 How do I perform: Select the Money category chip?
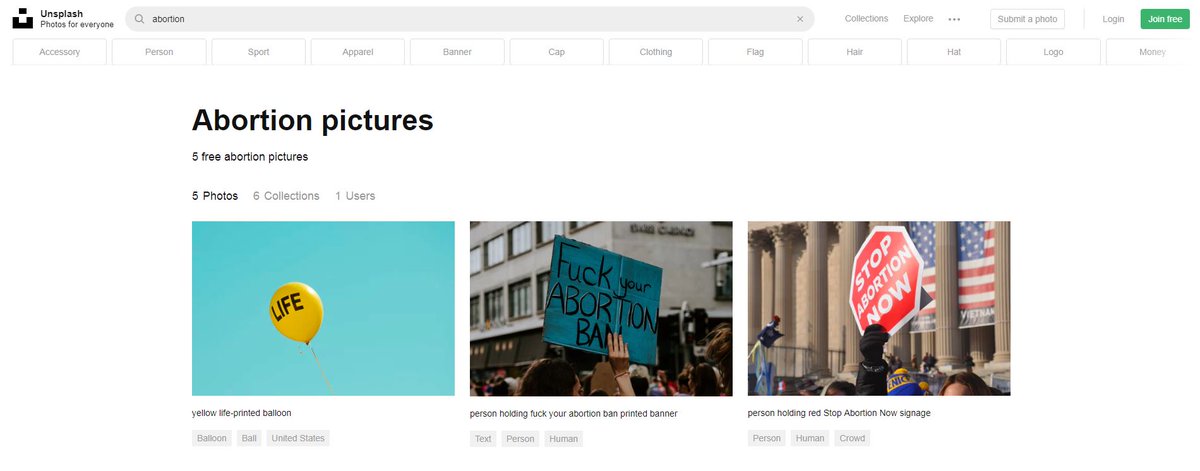click(1152, 52)
